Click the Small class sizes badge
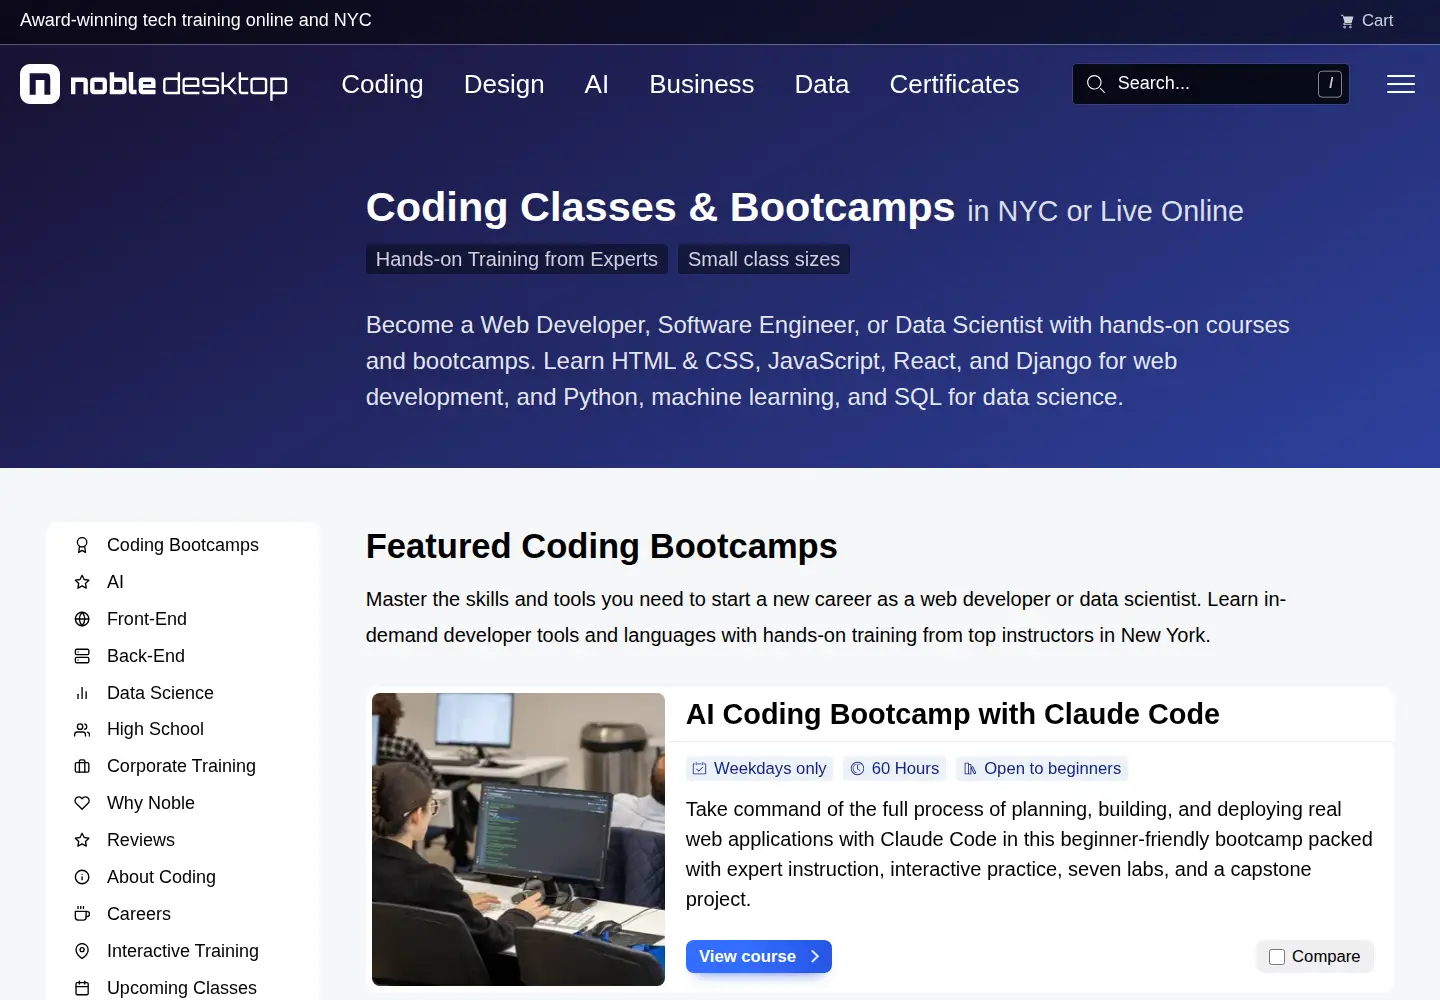The height and width of the screenshot is (1000, 1440). 764,259
